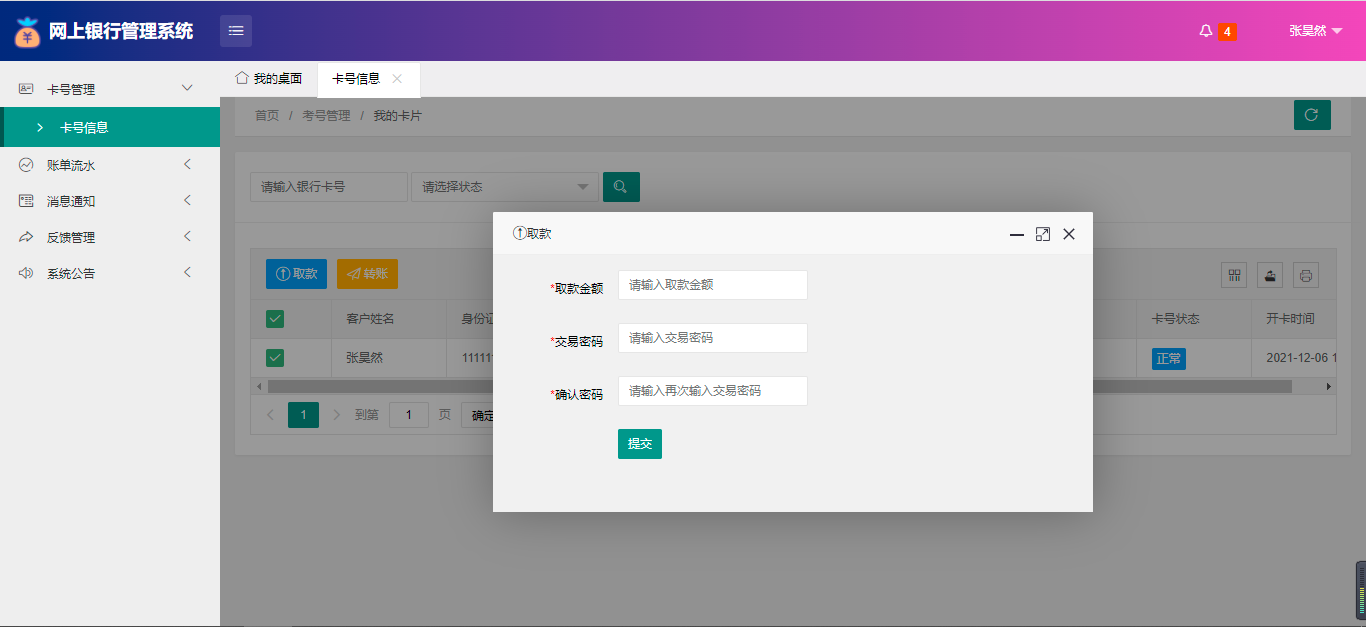The image size is (1366, 627).
Task: Open the column filter grid icon
Action: [x=1235, y=275]
